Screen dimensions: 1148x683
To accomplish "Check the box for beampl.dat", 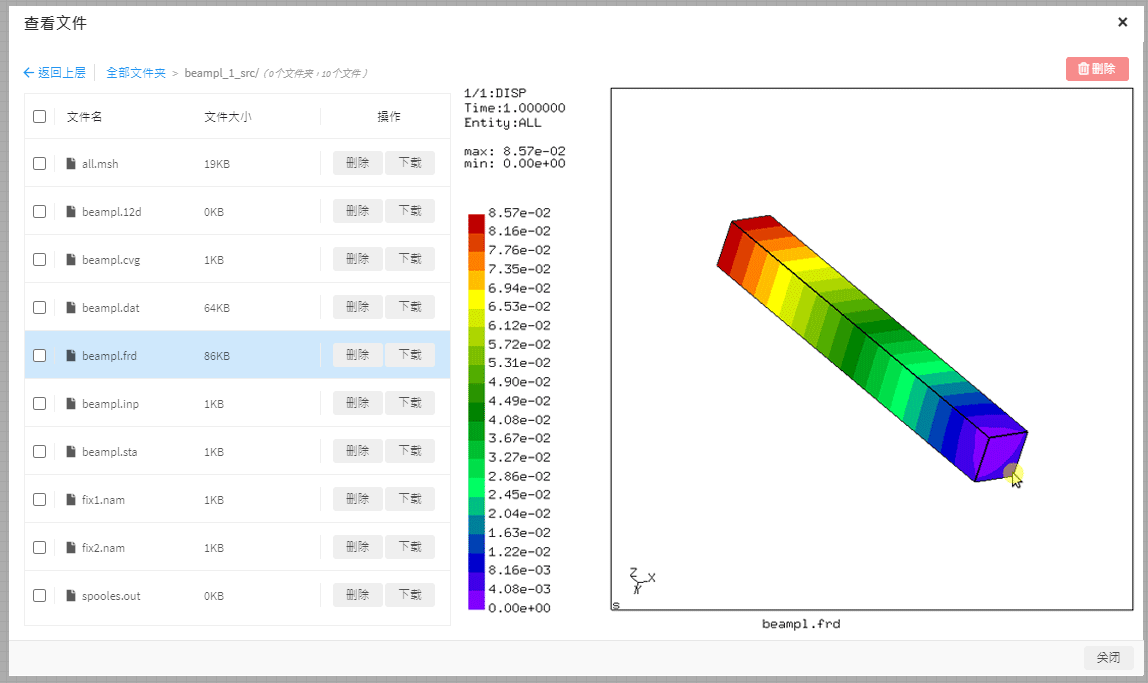I will tap(39, 307).
